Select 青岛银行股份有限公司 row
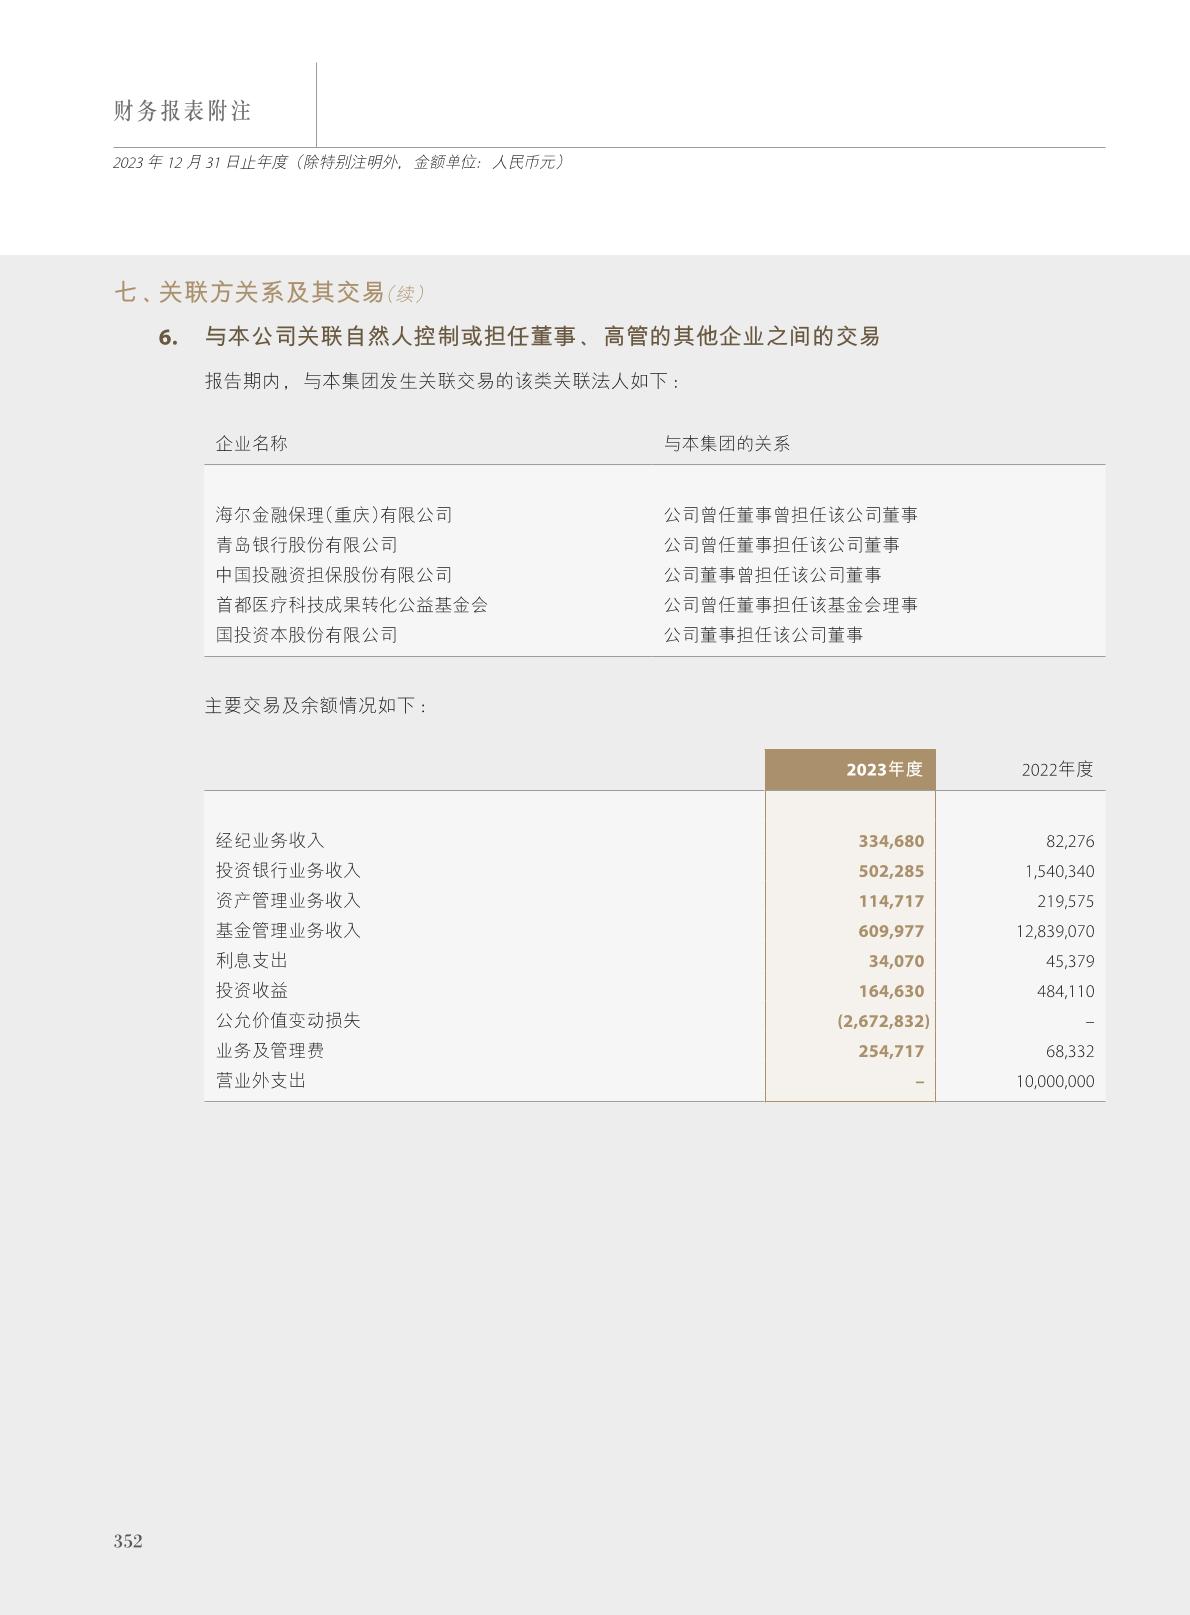The height and width of the screenshot is (1615, 1190). click(x=306, y=545)
